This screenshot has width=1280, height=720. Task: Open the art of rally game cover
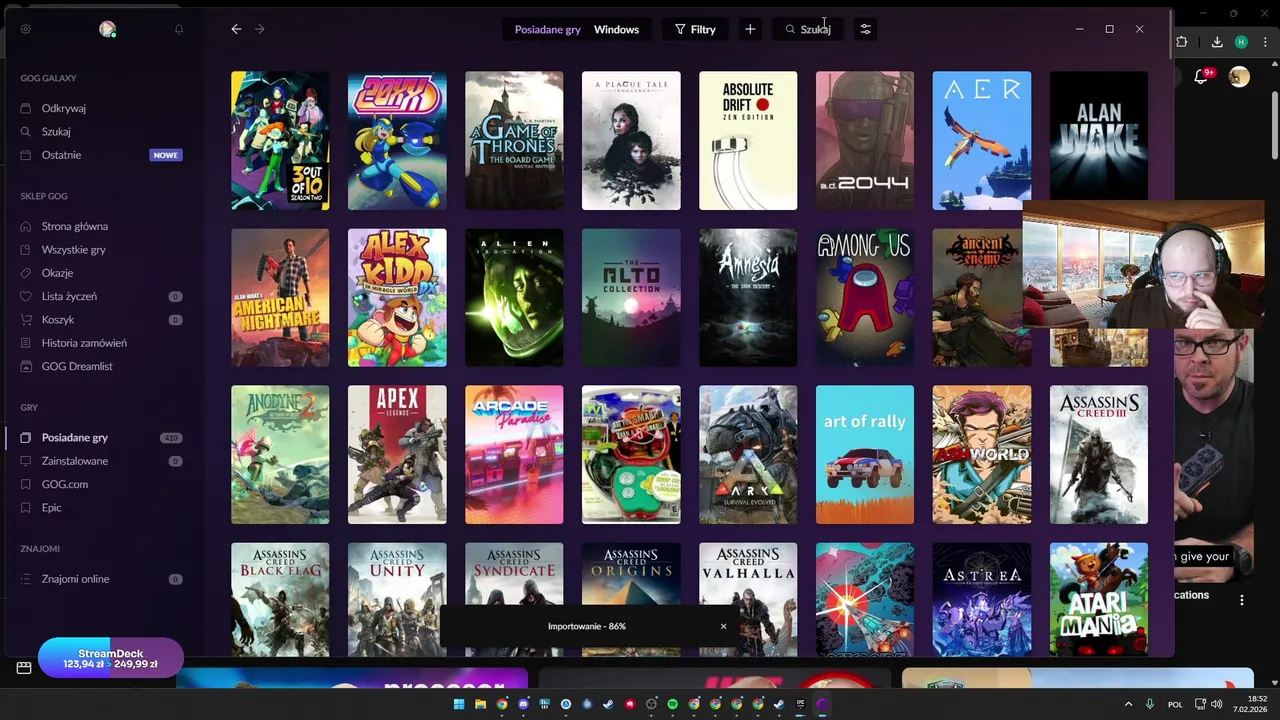[865, 455]
